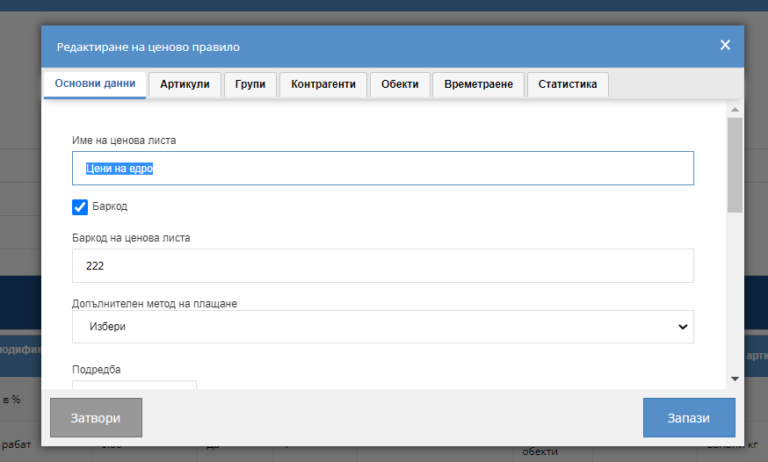This screenshot has width=768, height=462.
Task: Select the Контрагенти tab
Action: pos(323,85)
